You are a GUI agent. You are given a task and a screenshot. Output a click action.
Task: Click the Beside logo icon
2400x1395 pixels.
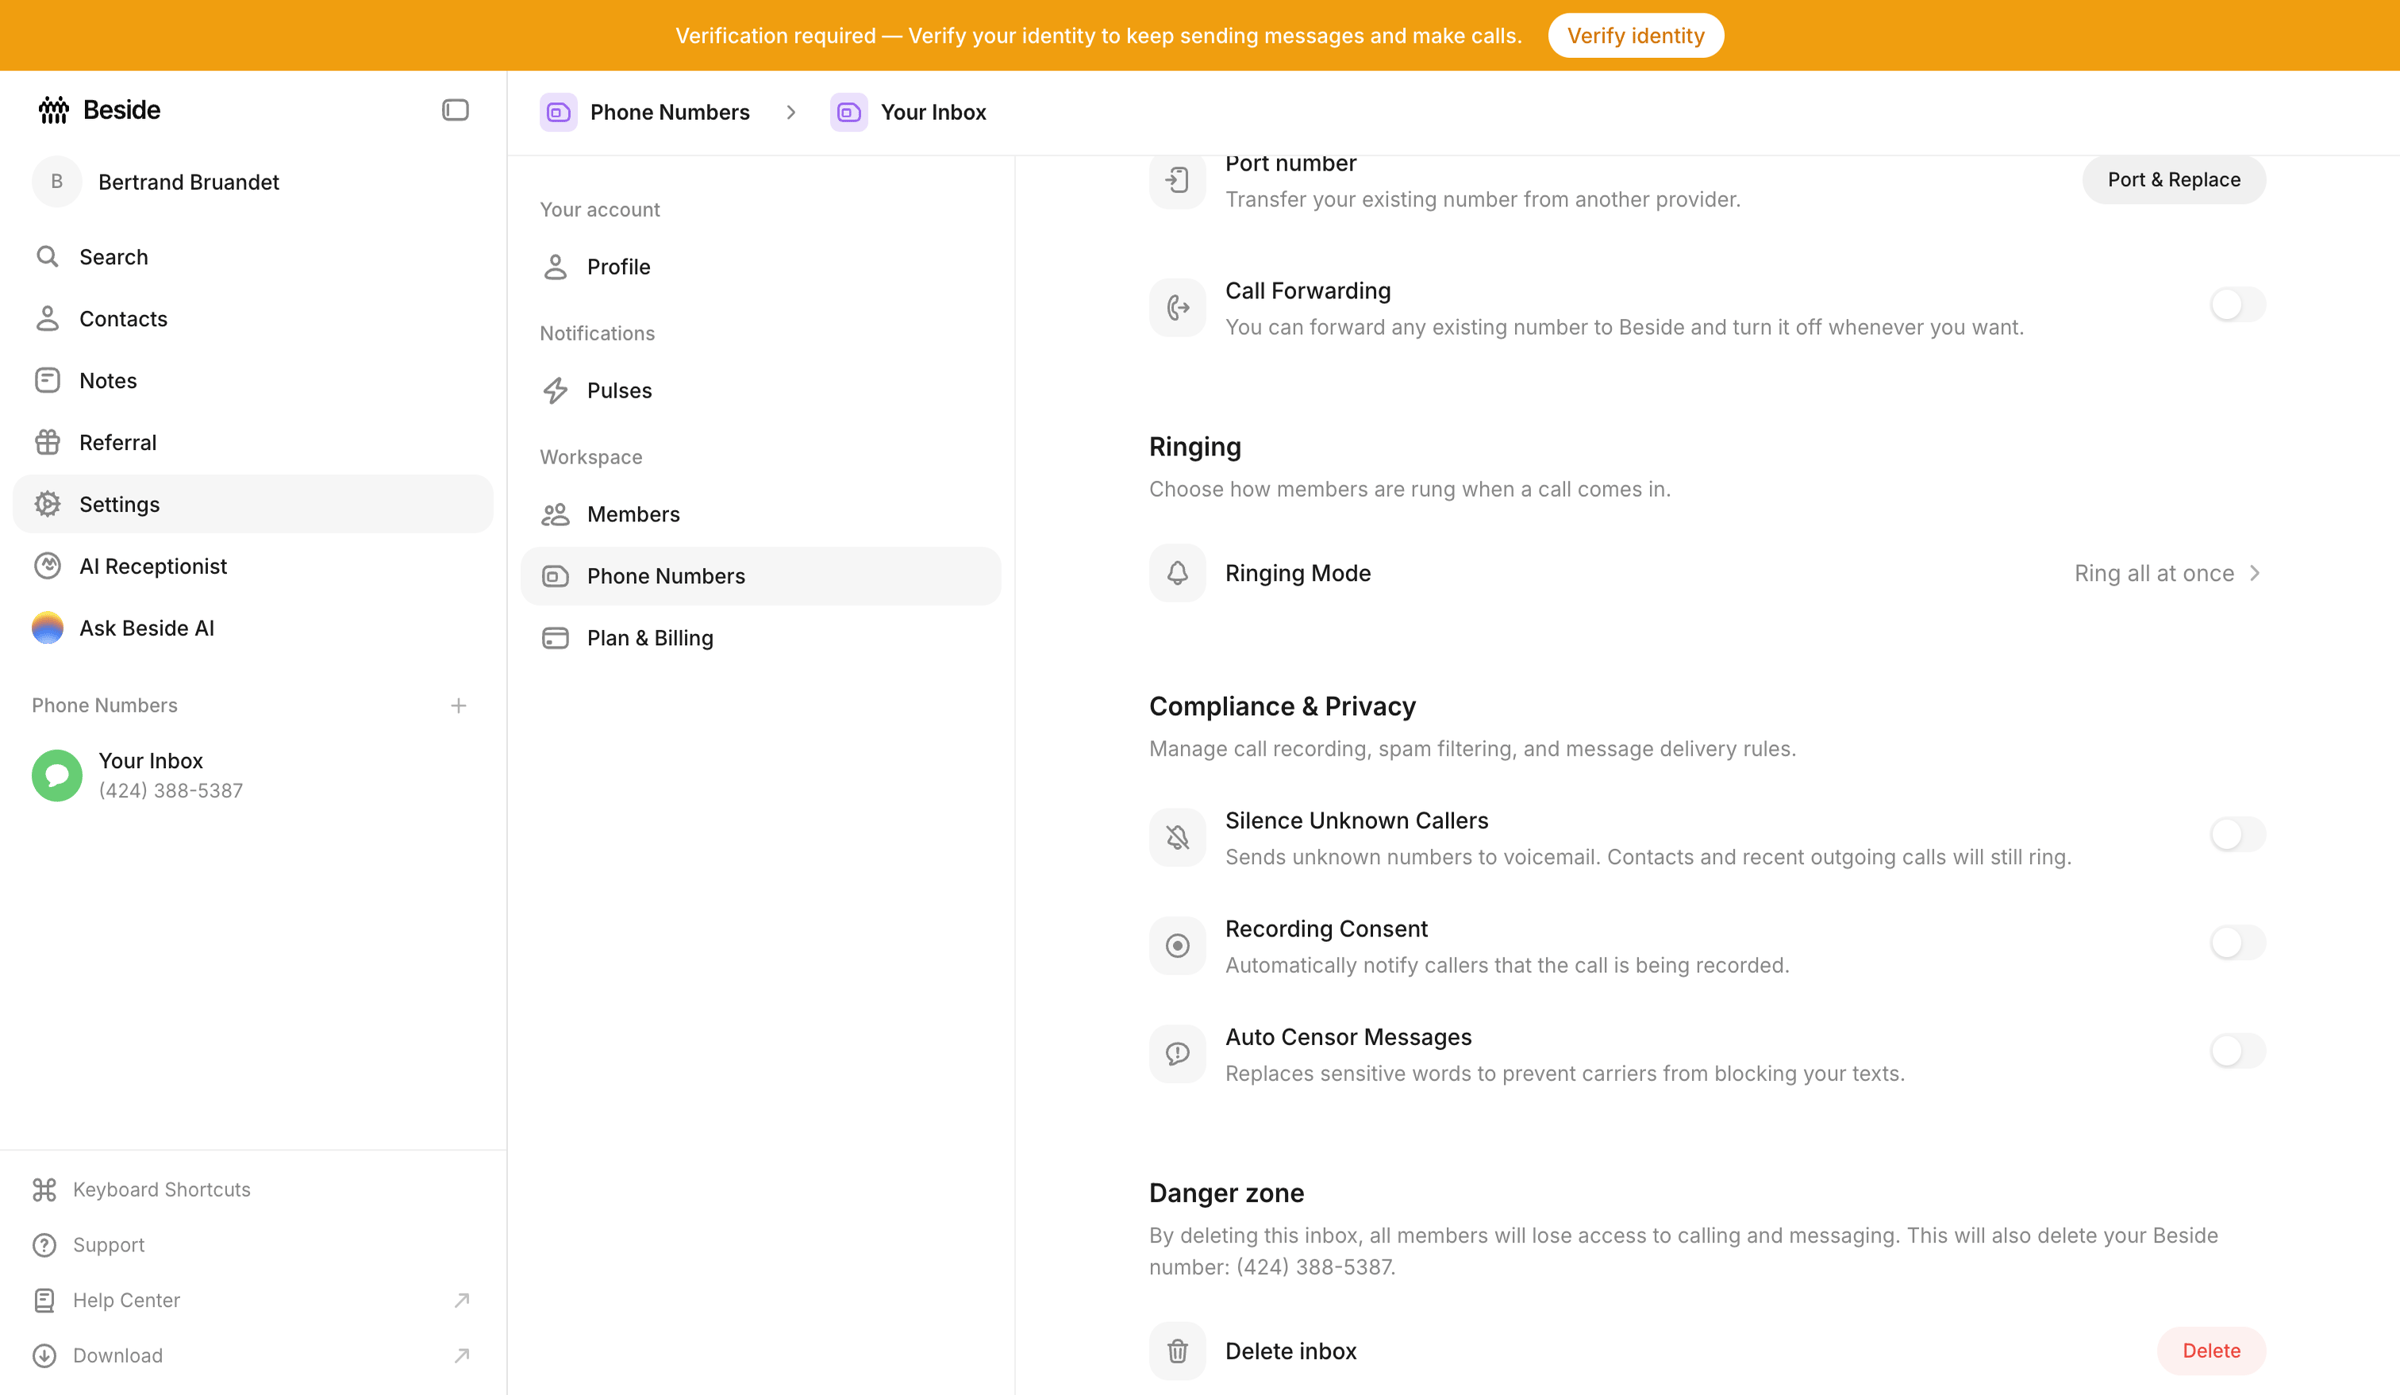(x=53, y=110)
